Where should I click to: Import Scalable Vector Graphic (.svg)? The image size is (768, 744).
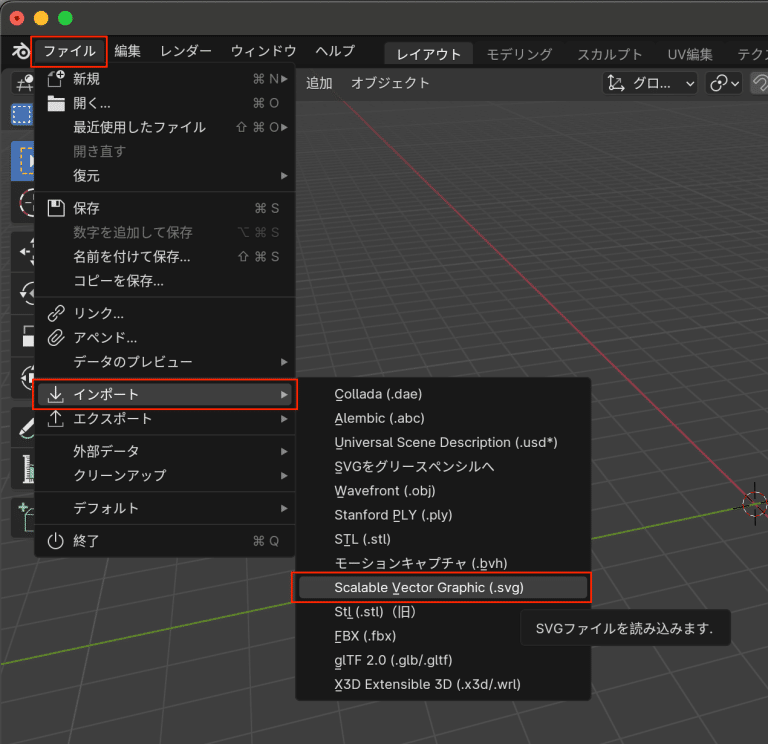tap(443, 587)
